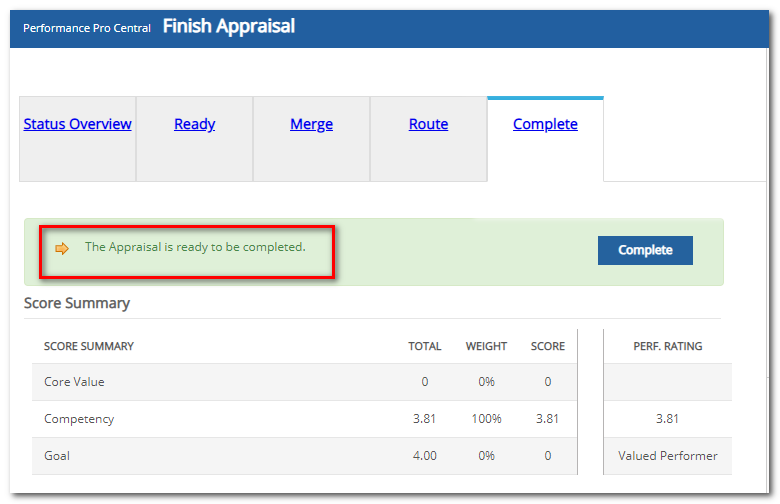The height and width of the screenshot is (504, 780).
Task: Open the Status Overview tab
Action: [x=78, y=124]
